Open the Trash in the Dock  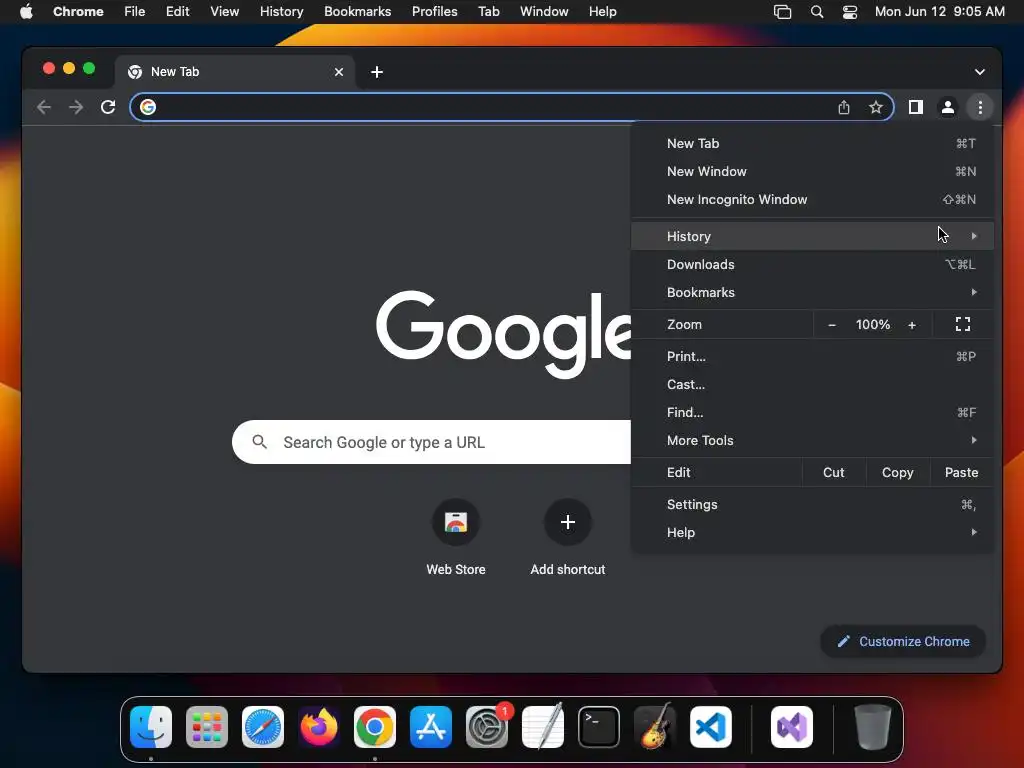[x=872, y=727]
